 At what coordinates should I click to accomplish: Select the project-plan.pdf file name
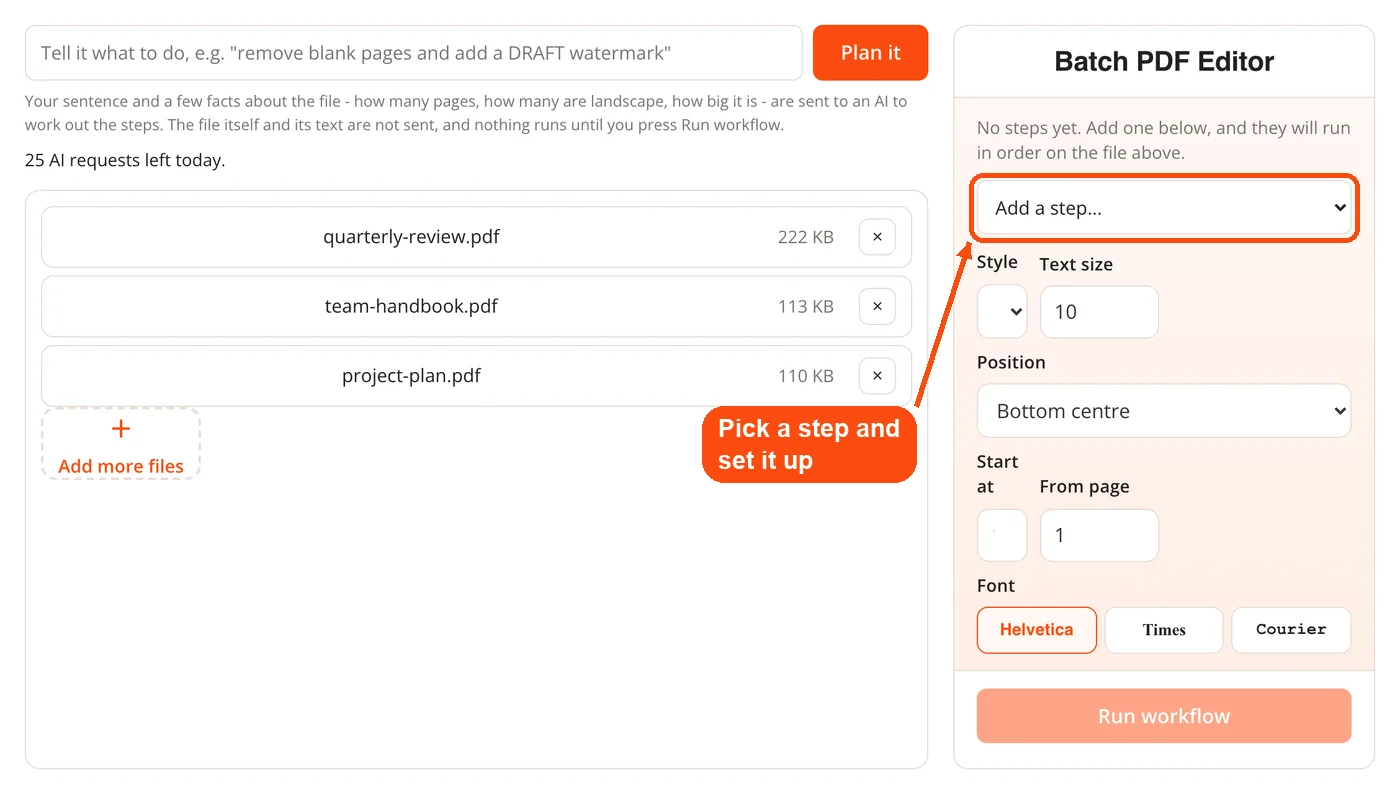pyautogui.click(x=411, y=376)
